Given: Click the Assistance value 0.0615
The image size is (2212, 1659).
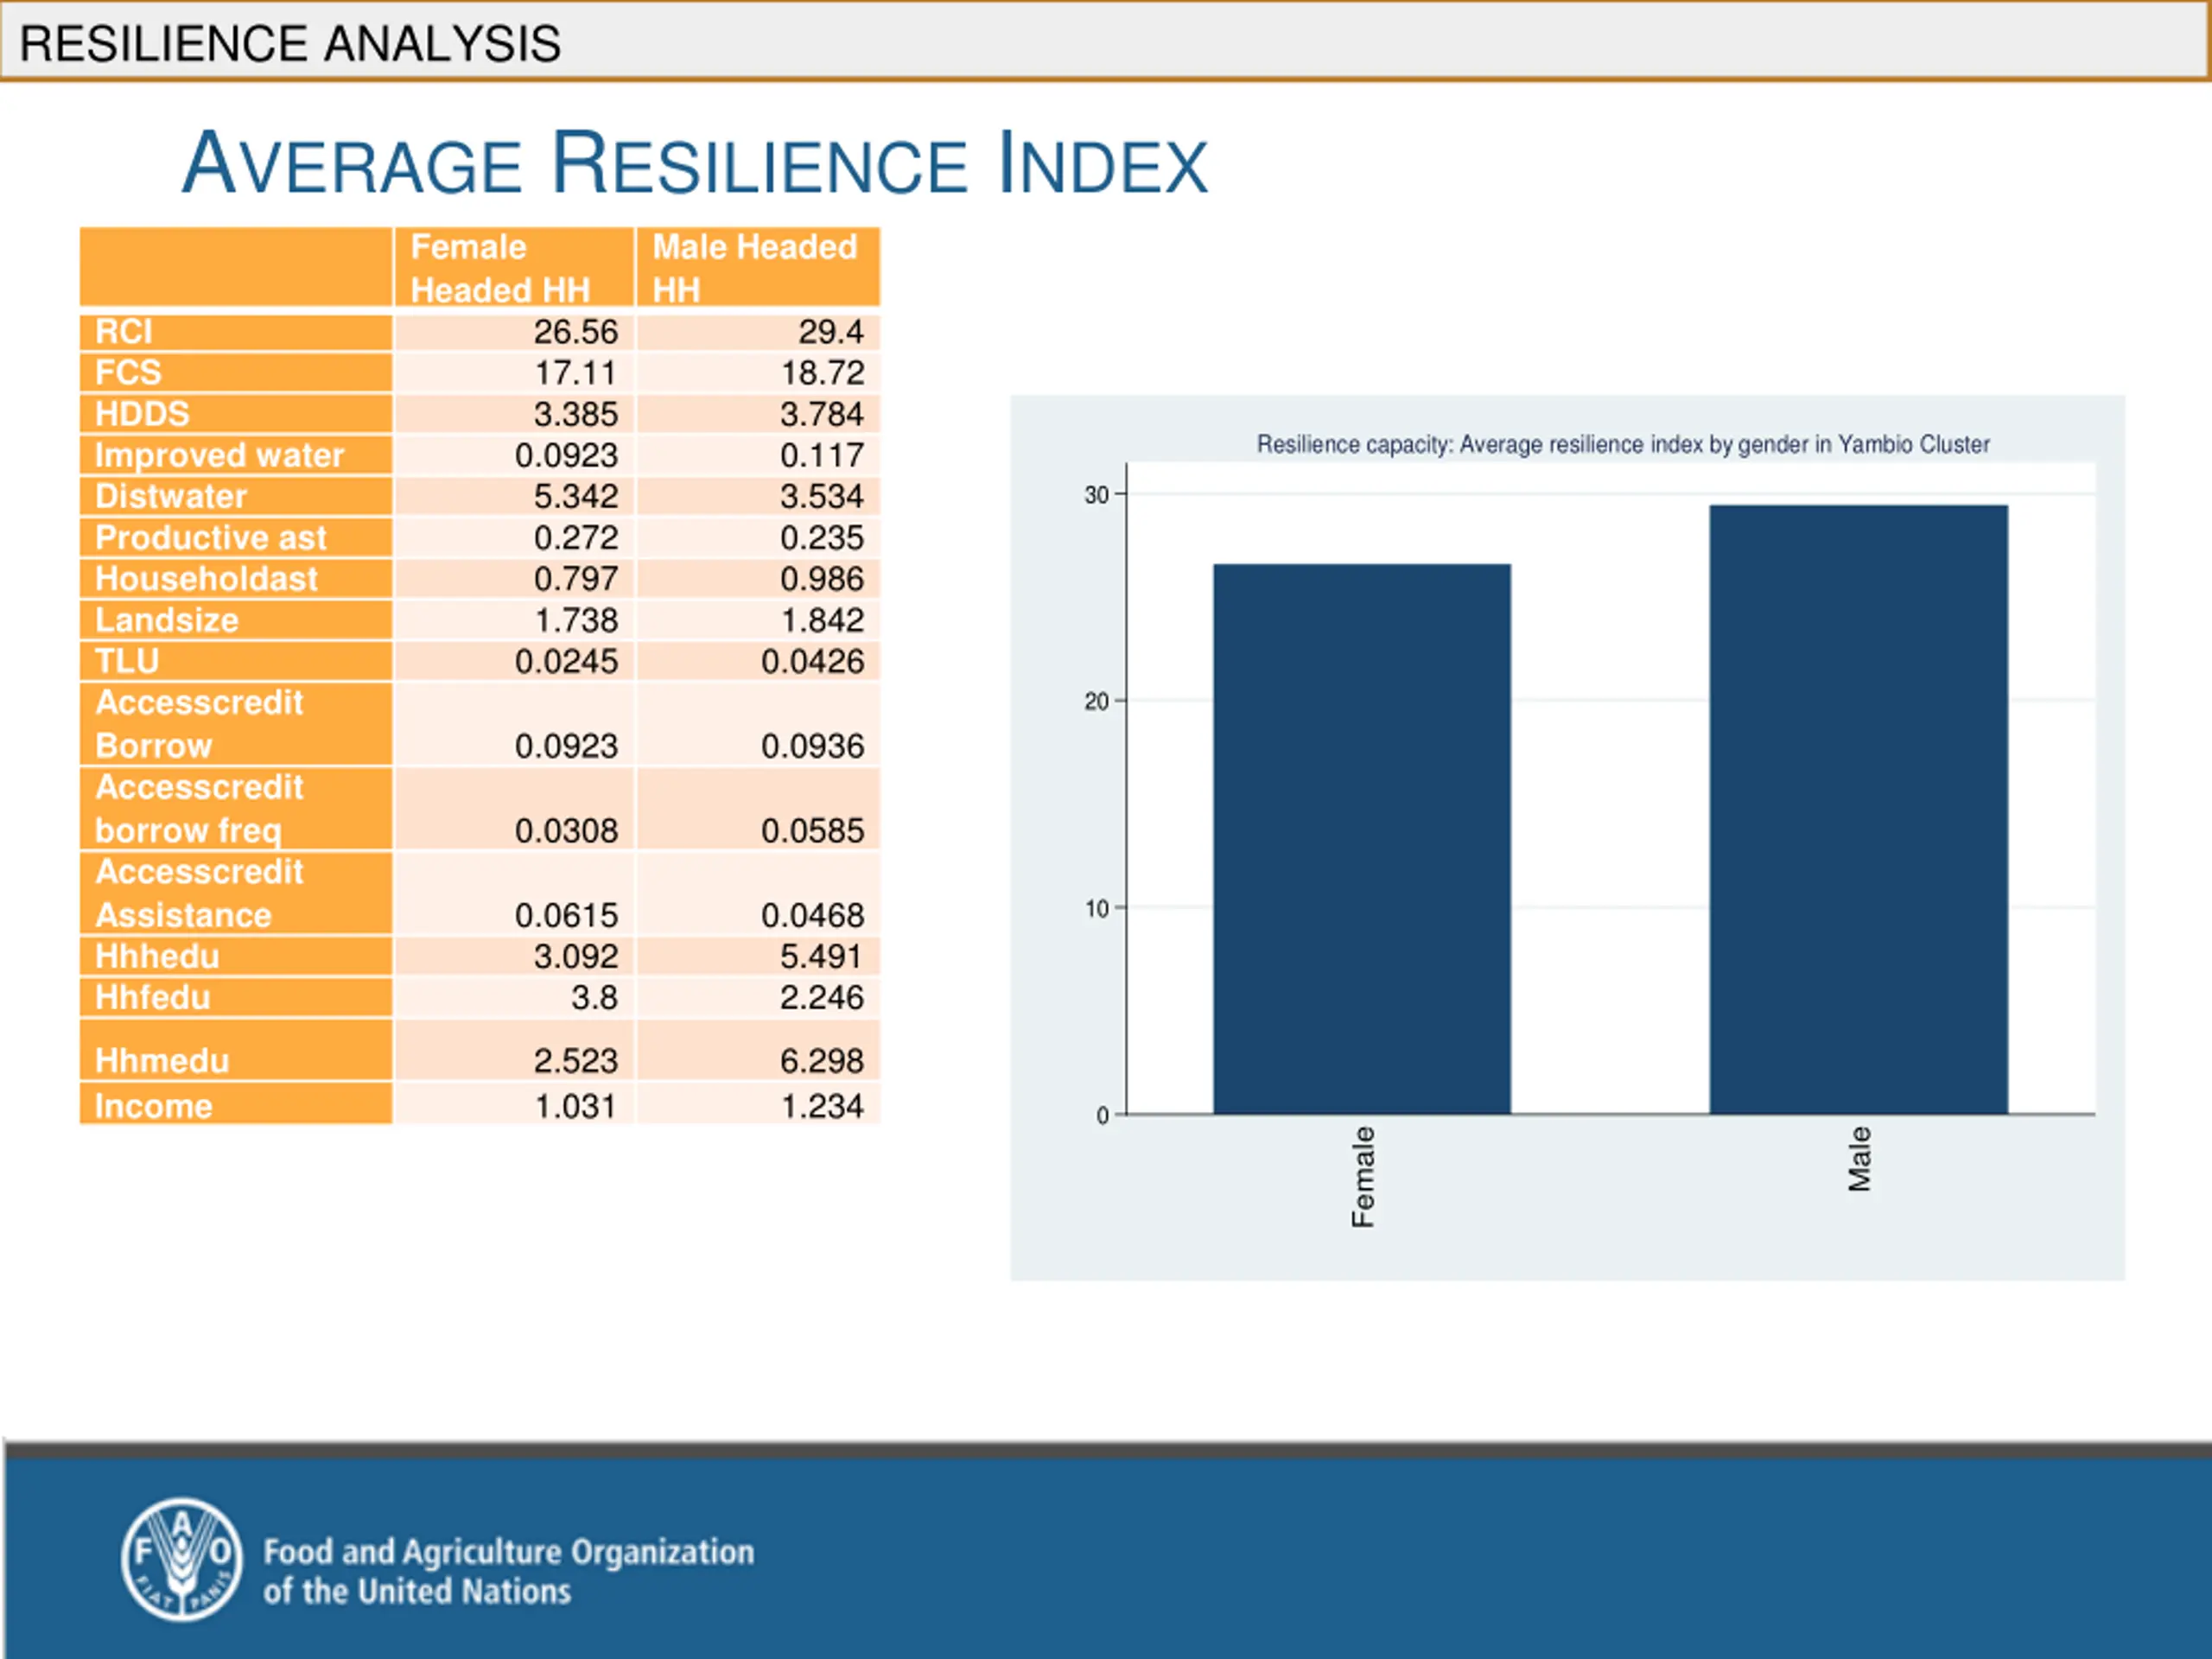Looking at the screenshot, I should point(566,915).
